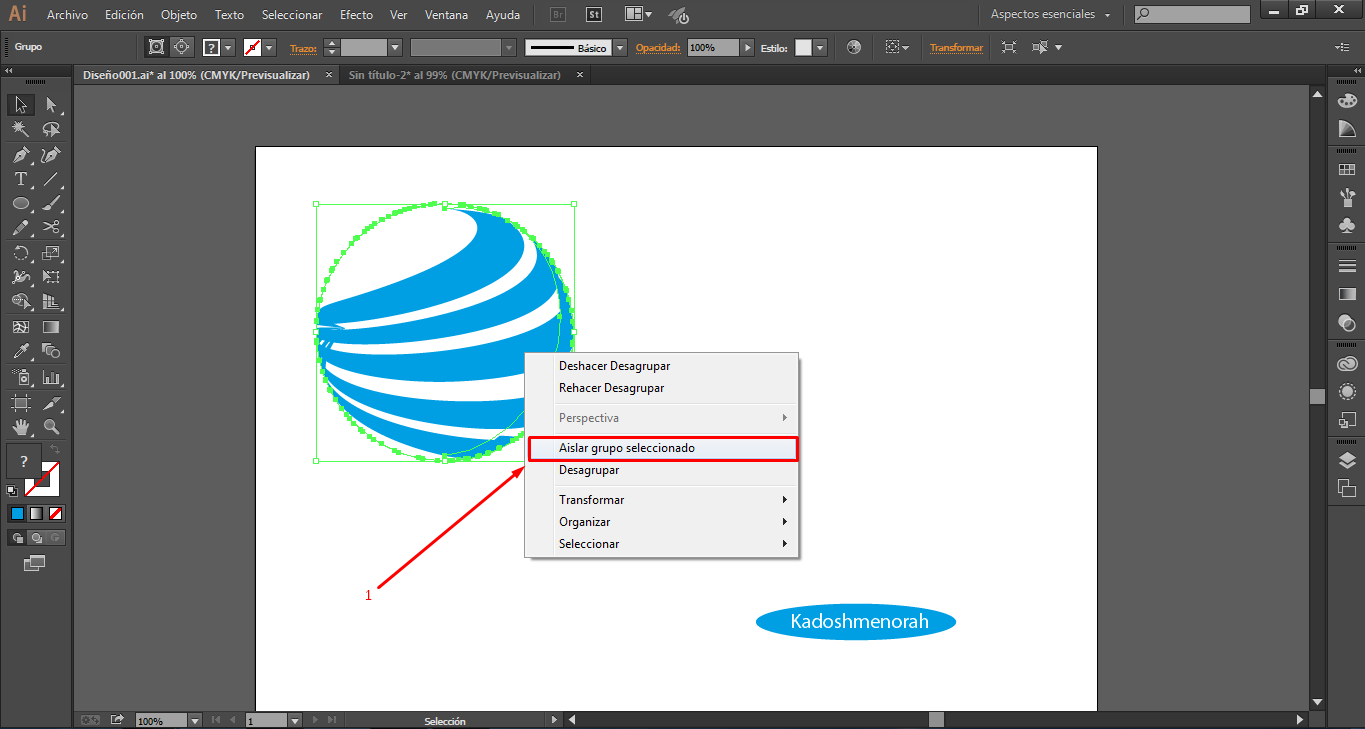
Task: Open the Brushes panel icon
Action: [1347, 197]
